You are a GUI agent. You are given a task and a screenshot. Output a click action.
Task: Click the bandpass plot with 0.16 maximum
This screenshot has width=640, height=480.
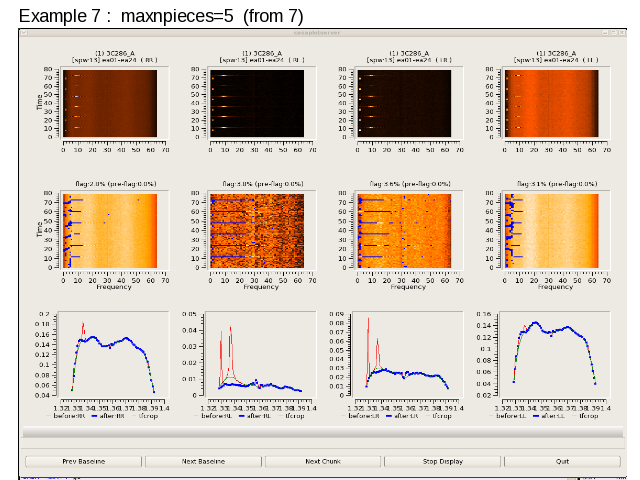555,354
